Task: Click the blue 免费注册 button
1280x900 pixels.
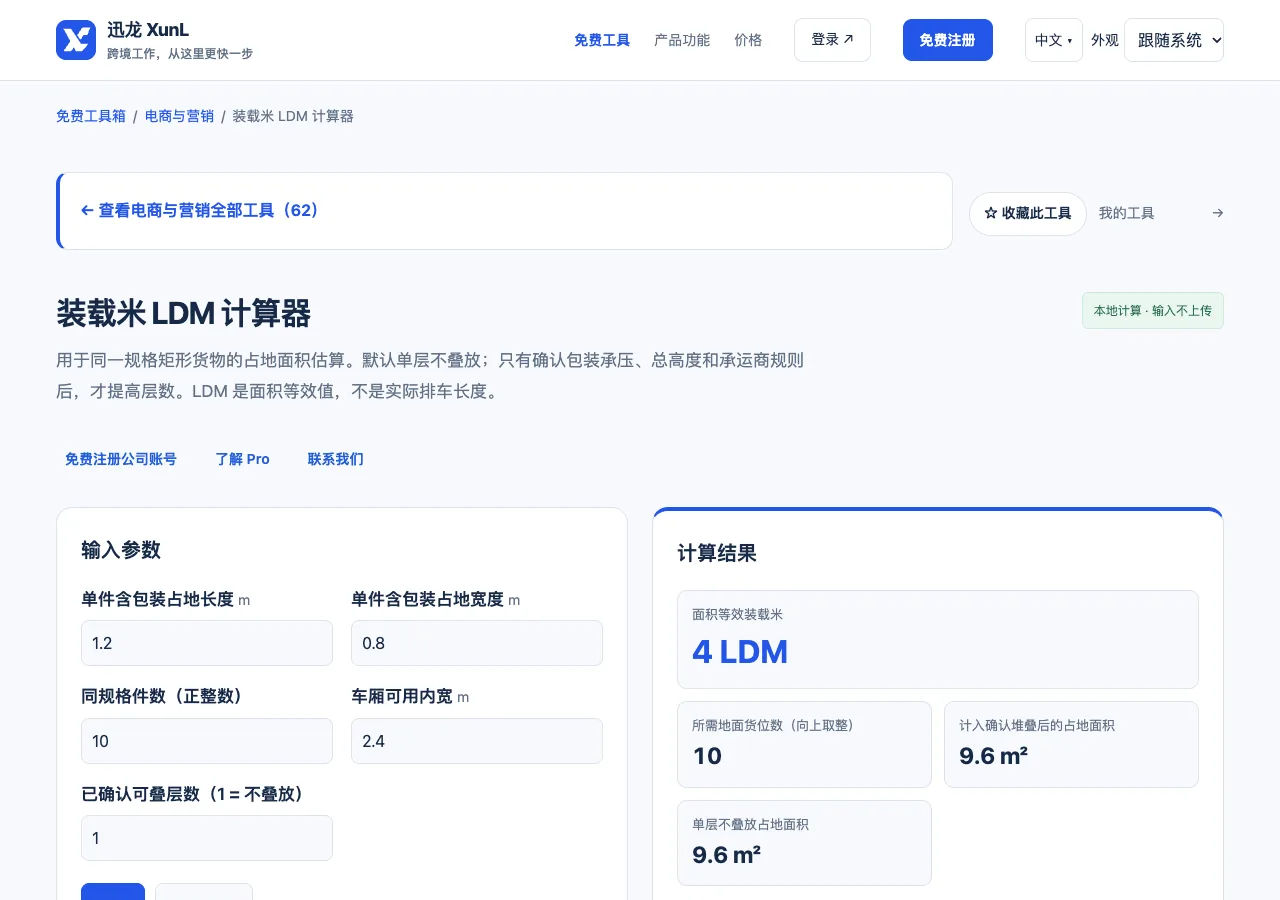Action: (948, 40)
